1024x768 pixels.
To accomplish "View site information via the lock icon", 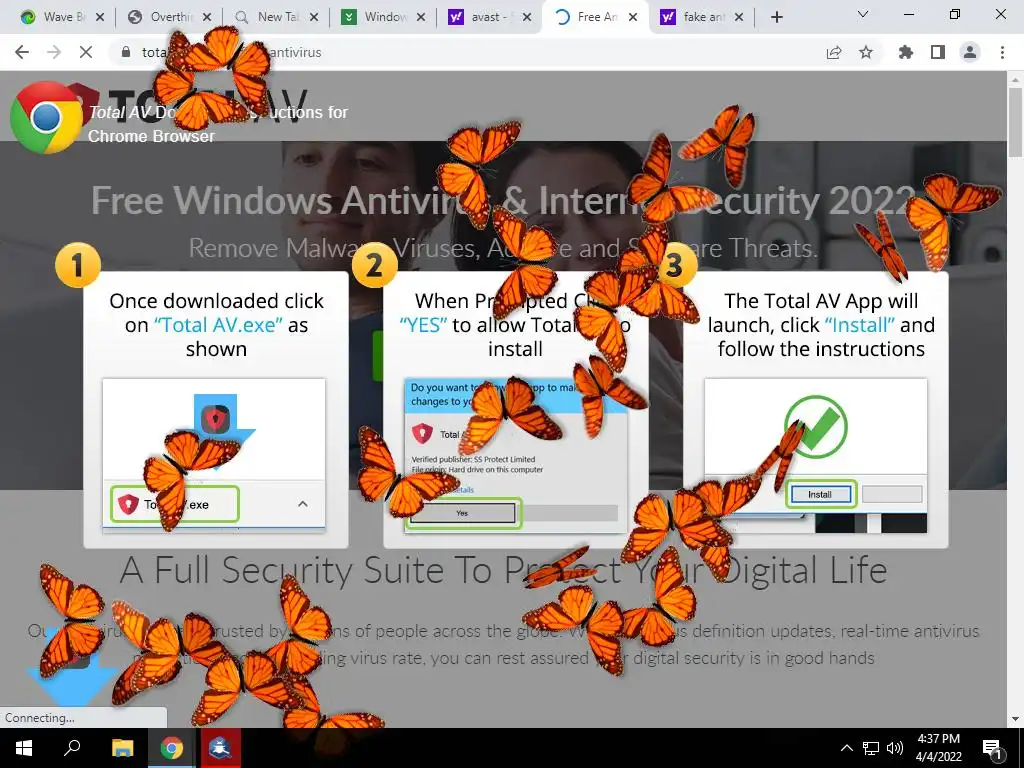I will click(126, 52).
